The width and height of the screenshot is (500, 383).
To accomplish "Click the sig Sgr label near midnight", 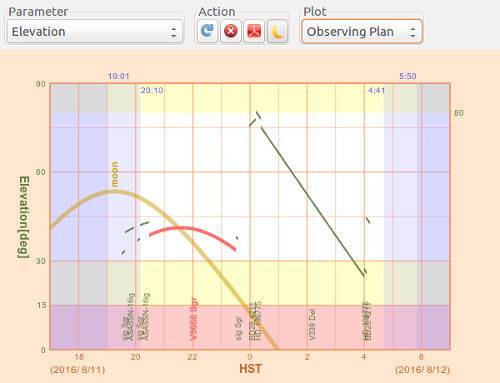I will click(x=239, y=328).
